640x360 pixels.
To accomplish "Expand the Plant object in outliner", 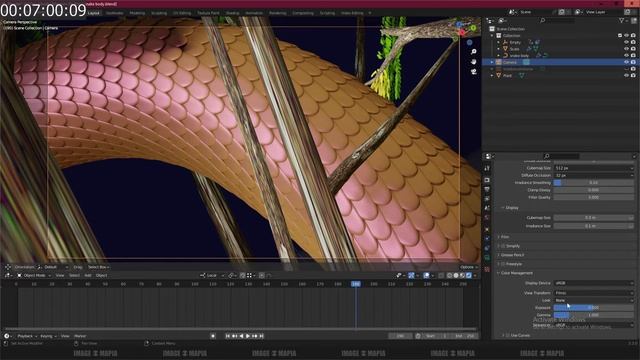I will tap(492, 76).
